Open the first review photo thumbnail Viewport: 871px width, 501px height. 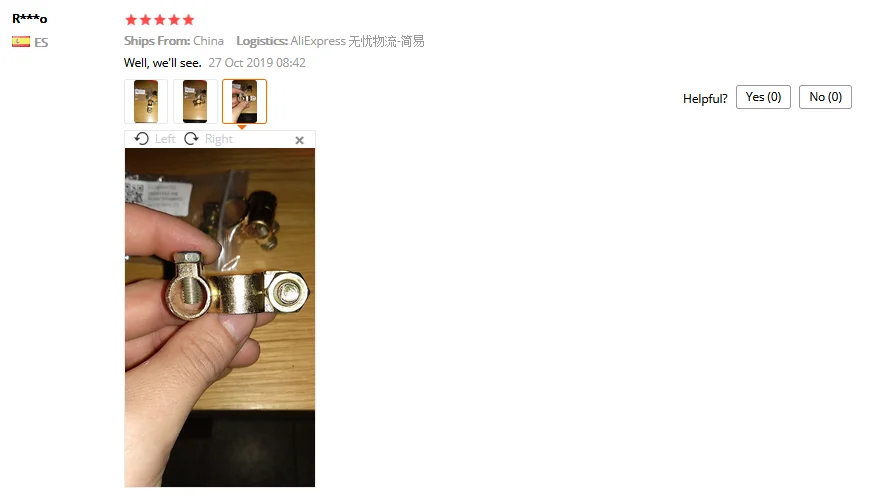tap(146, 101)
